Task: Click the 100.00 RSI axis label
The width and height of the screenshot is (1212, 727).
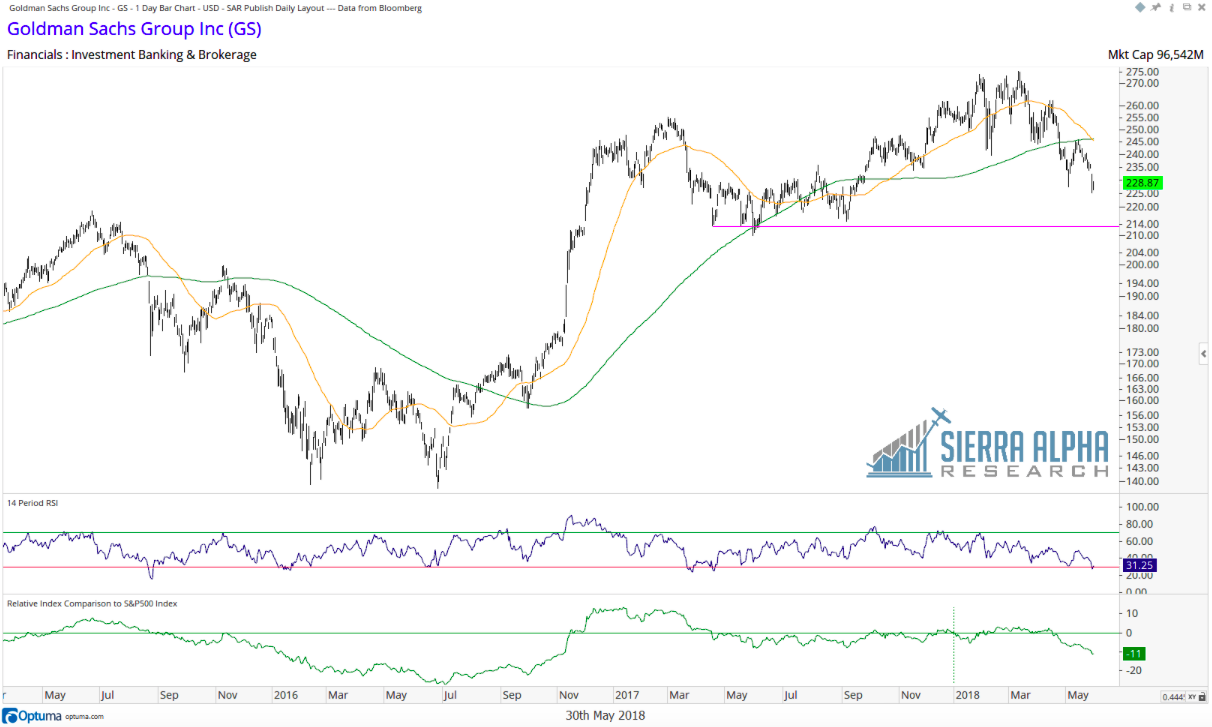Action: pyautogui.click(x=1143, y=508)
